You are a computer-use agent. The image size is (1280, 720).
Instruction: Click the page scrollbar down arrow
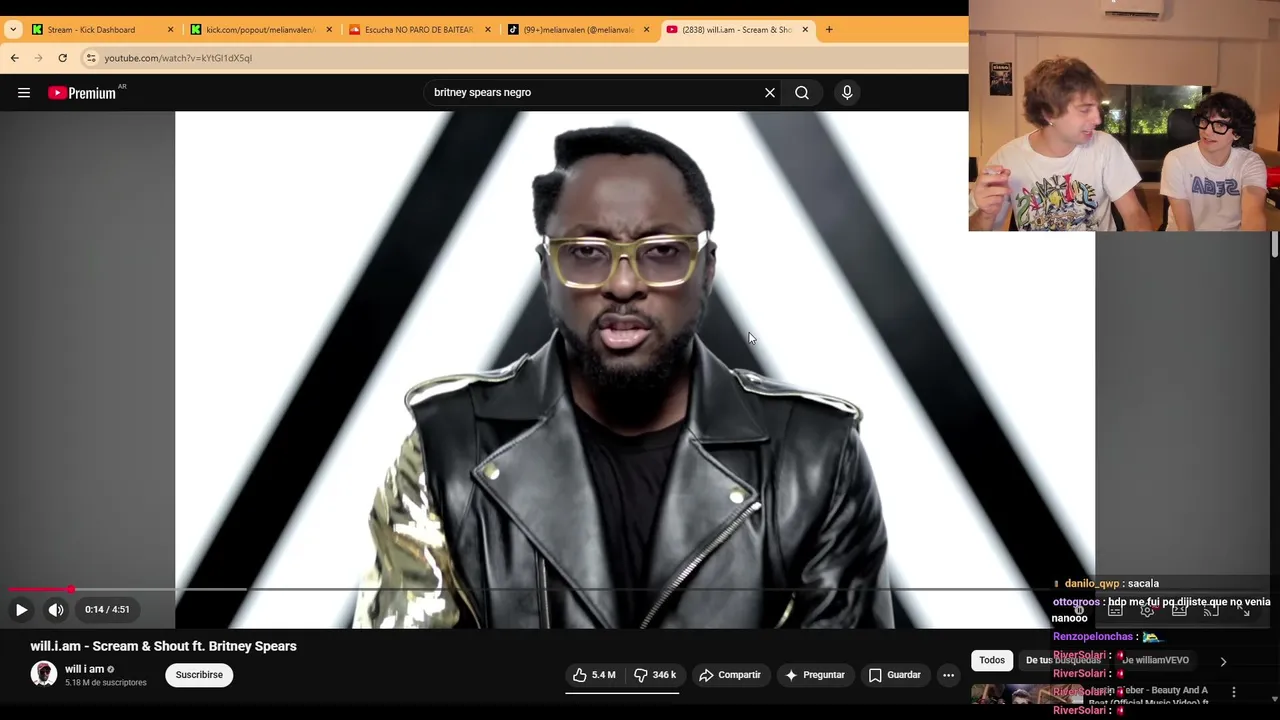pos(1275,699)
